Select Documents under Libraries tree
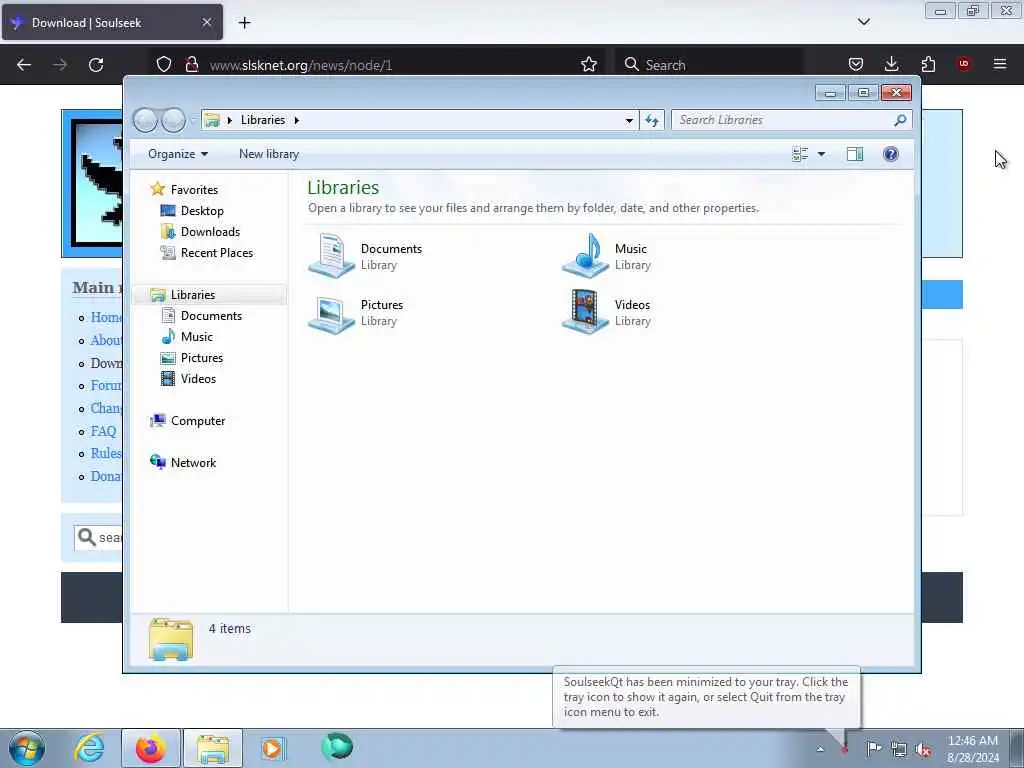This screenshot has height=768, width=1024. point(211,316)
